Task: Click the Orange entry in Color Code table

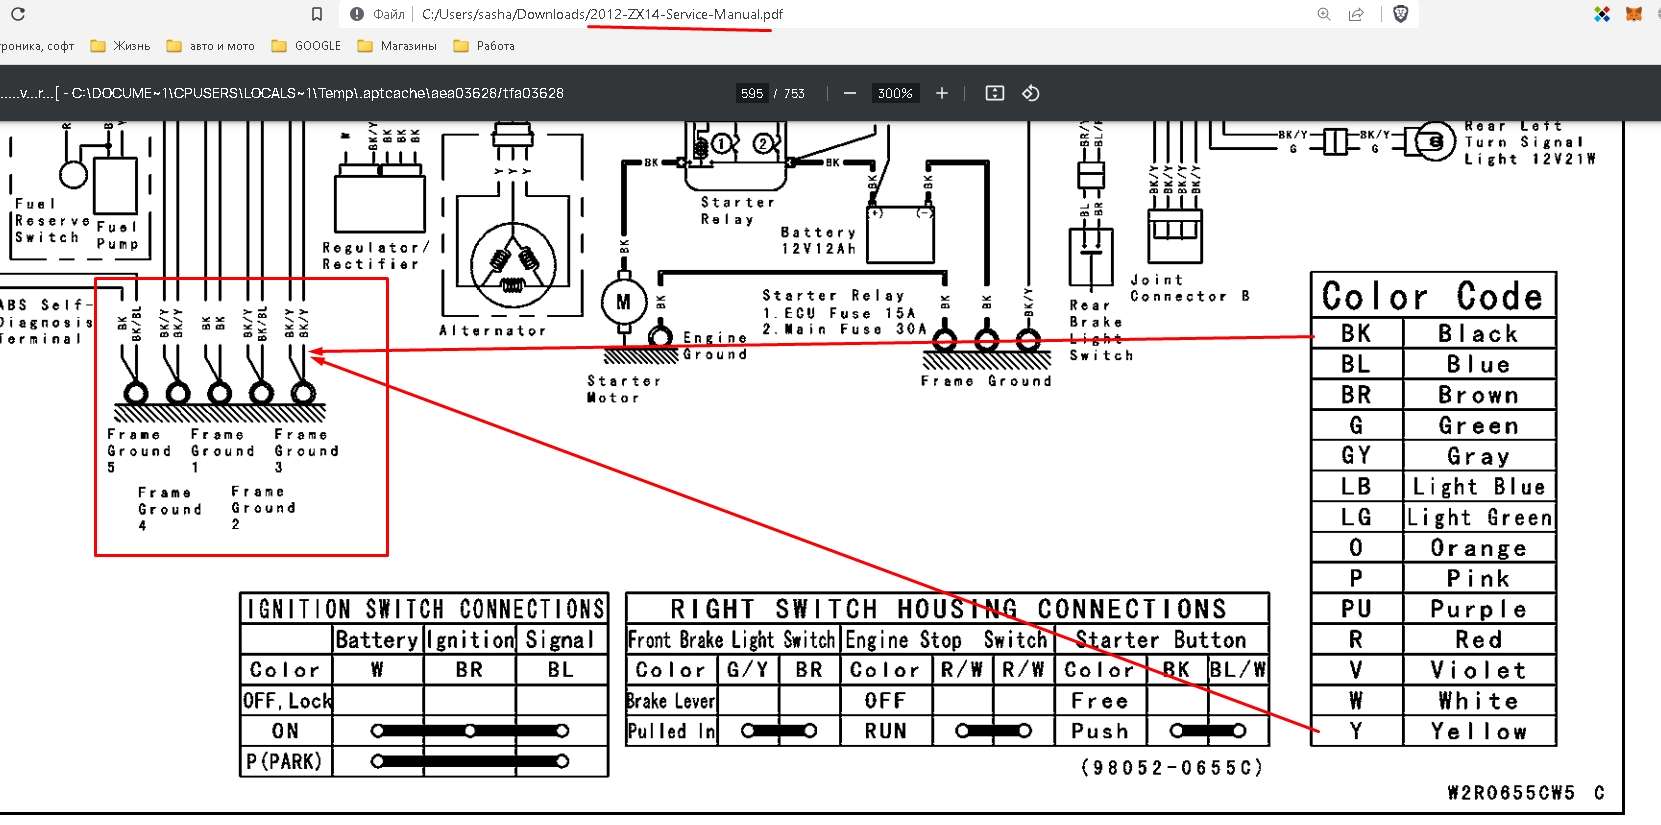Action: click(x=1478, y=548)
